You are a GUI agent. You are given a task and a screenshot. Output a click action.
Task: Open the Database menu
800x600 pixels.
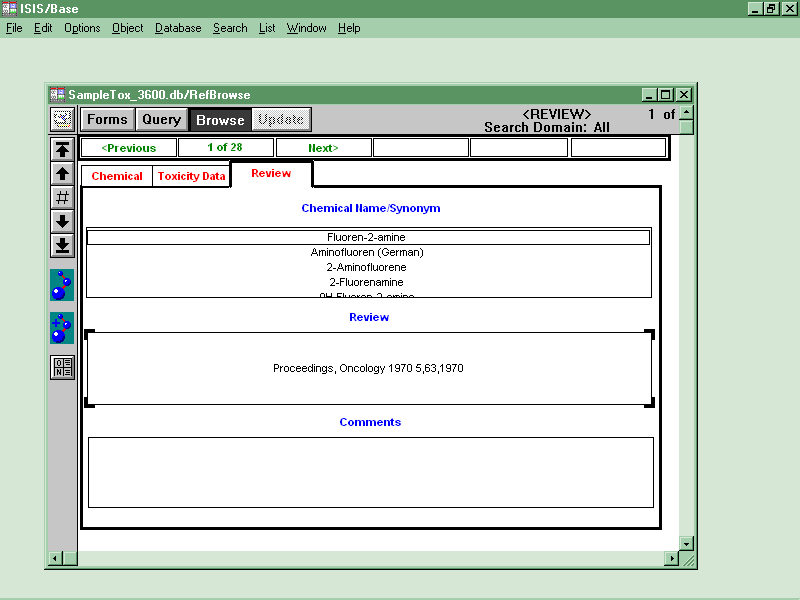(x=178, y=28)
